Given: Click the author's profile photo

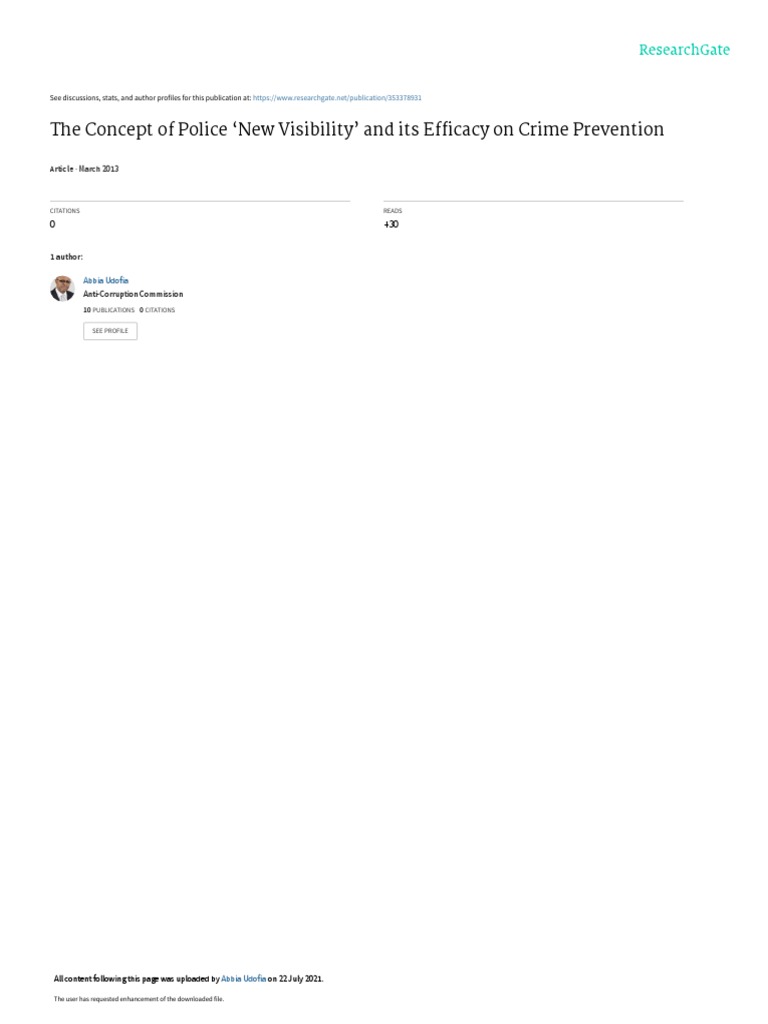Looking at the screenshot, I should pos(63,288).
